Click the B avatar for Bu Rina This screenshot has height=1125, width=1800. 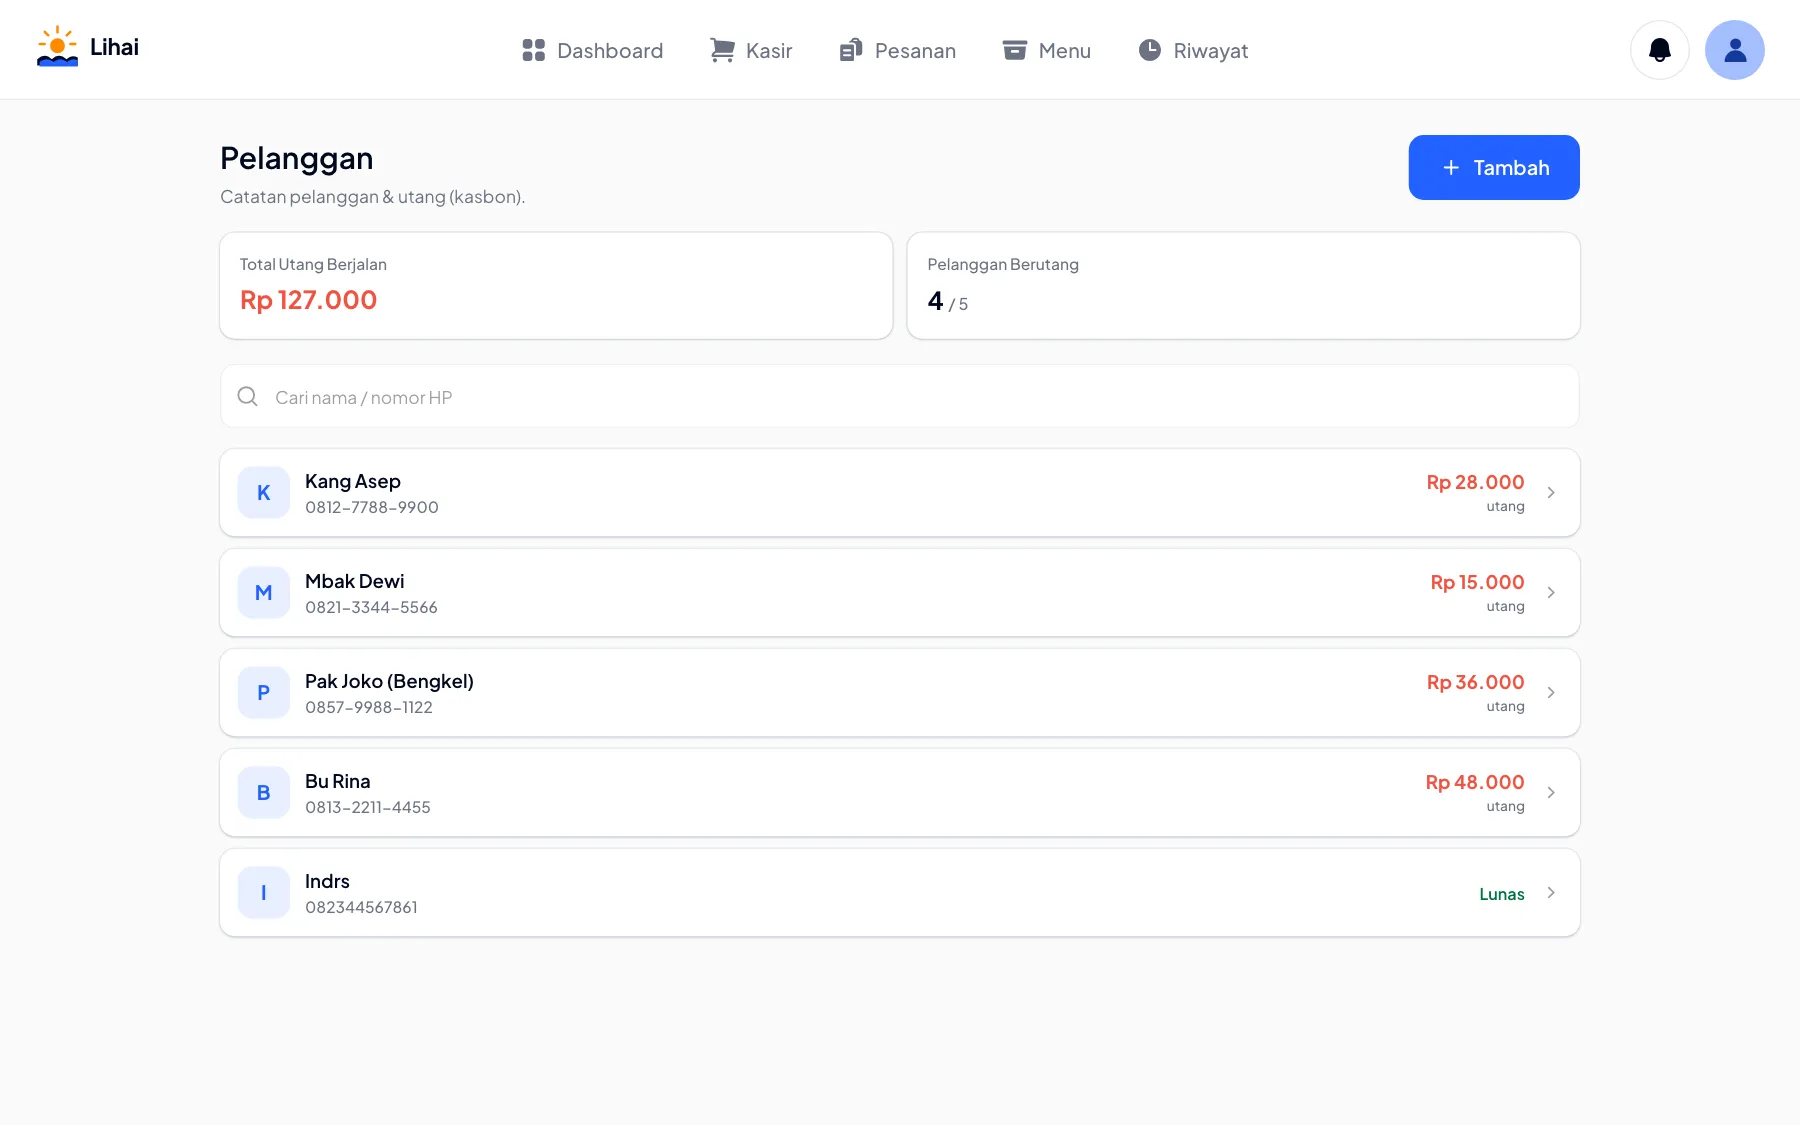264,793
